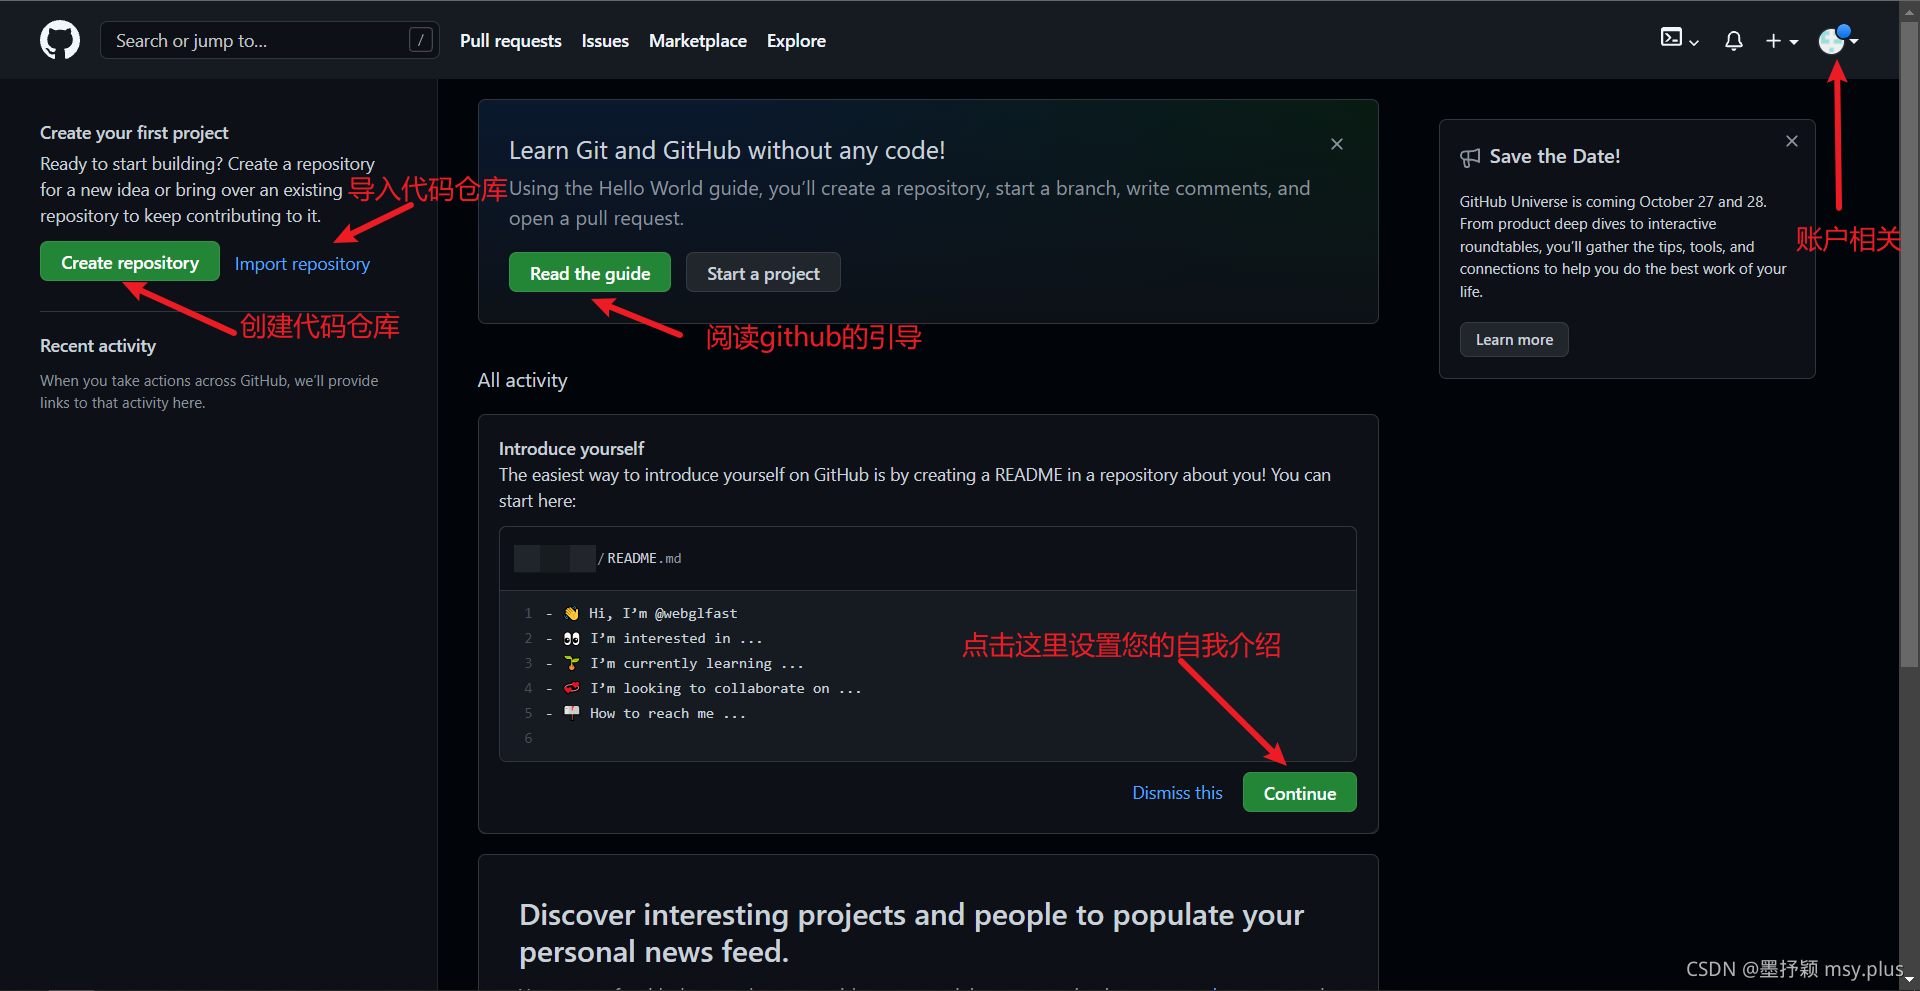Click the eyes emoji on line 2

[571, 638]
